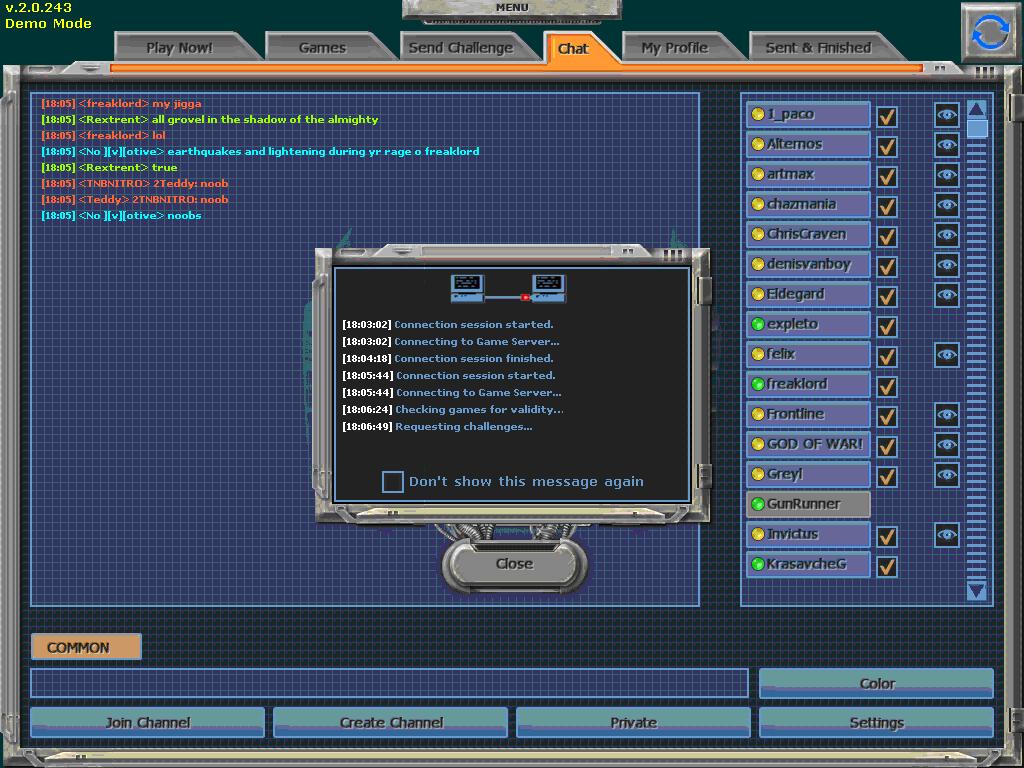Toggle the checkbox beside KrasavcheG

886,566
